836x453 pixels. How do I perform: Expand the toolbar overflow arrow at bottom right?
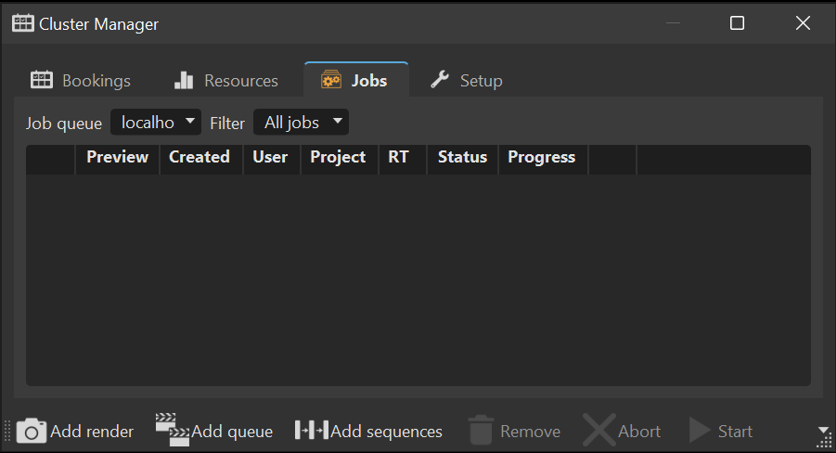point(822,431)
